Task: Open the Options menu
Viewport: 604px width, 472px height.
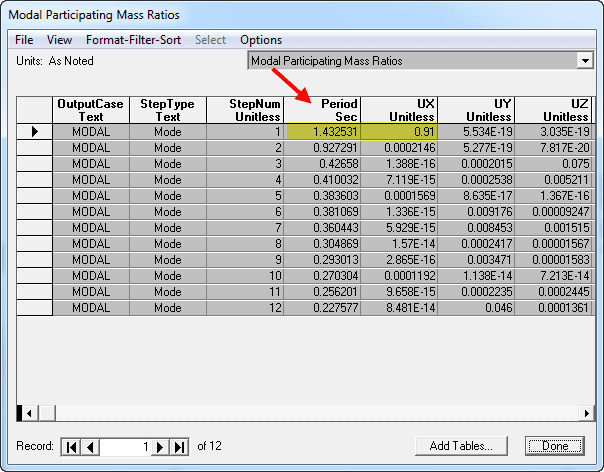Action: click(x=261, y=40)
